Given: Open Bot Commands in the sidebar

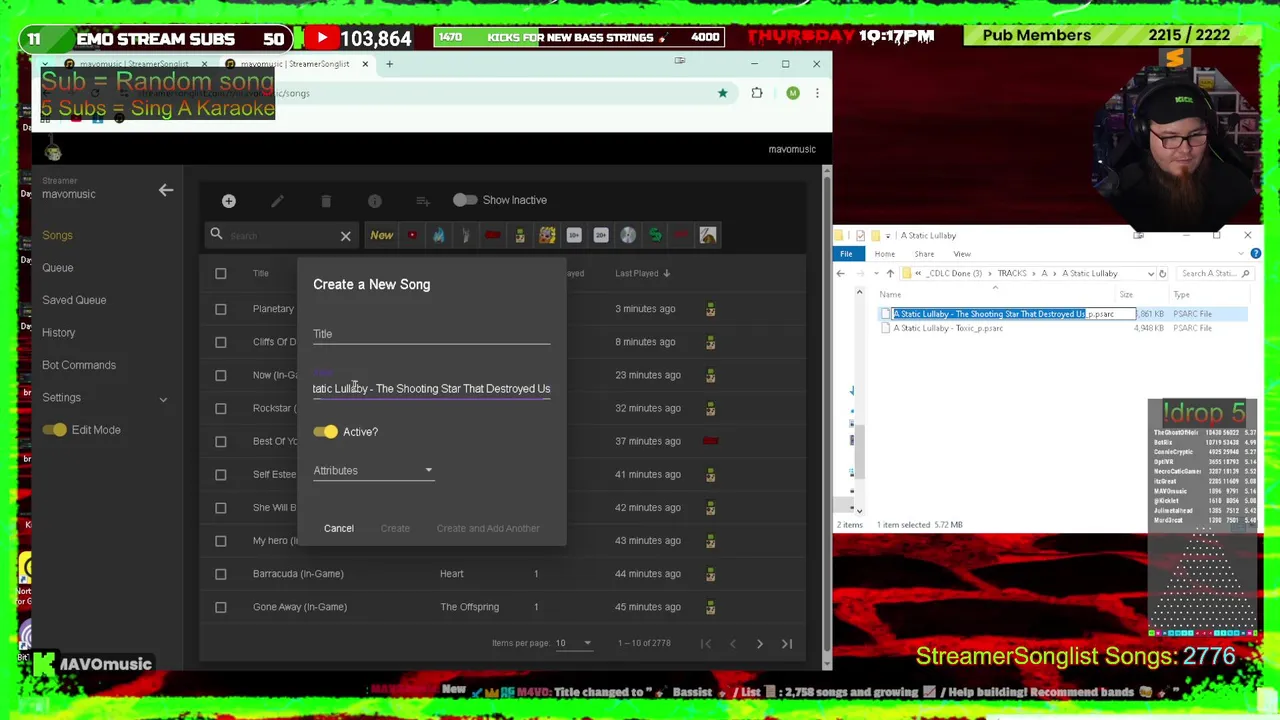Looking at the screenshot, I should point(79,365).
